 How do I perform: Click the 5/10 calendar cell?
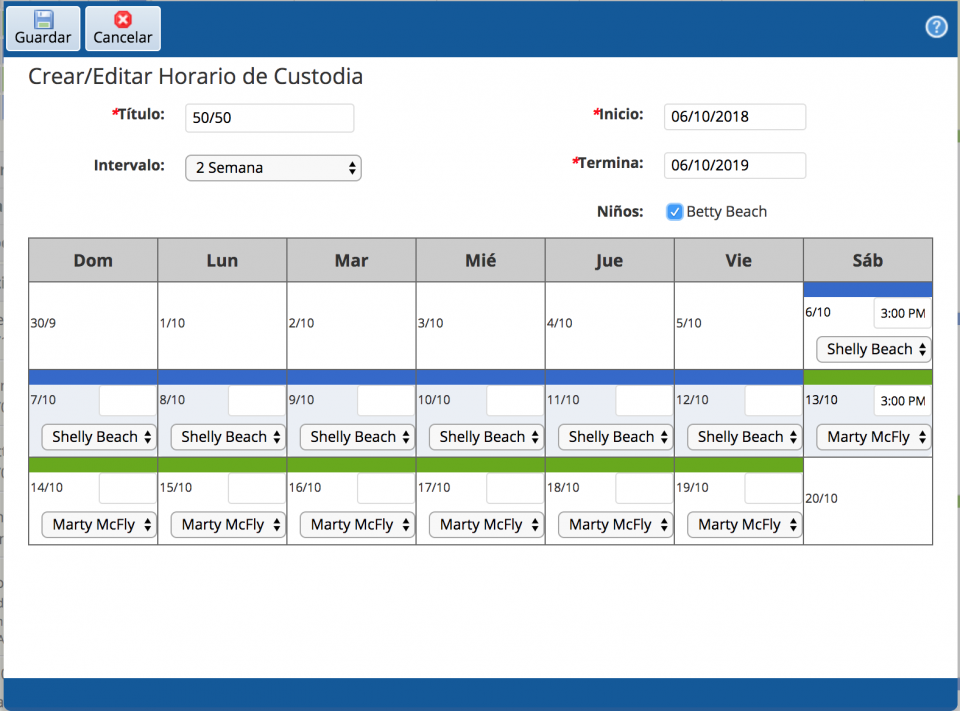(x=739, y=325)
